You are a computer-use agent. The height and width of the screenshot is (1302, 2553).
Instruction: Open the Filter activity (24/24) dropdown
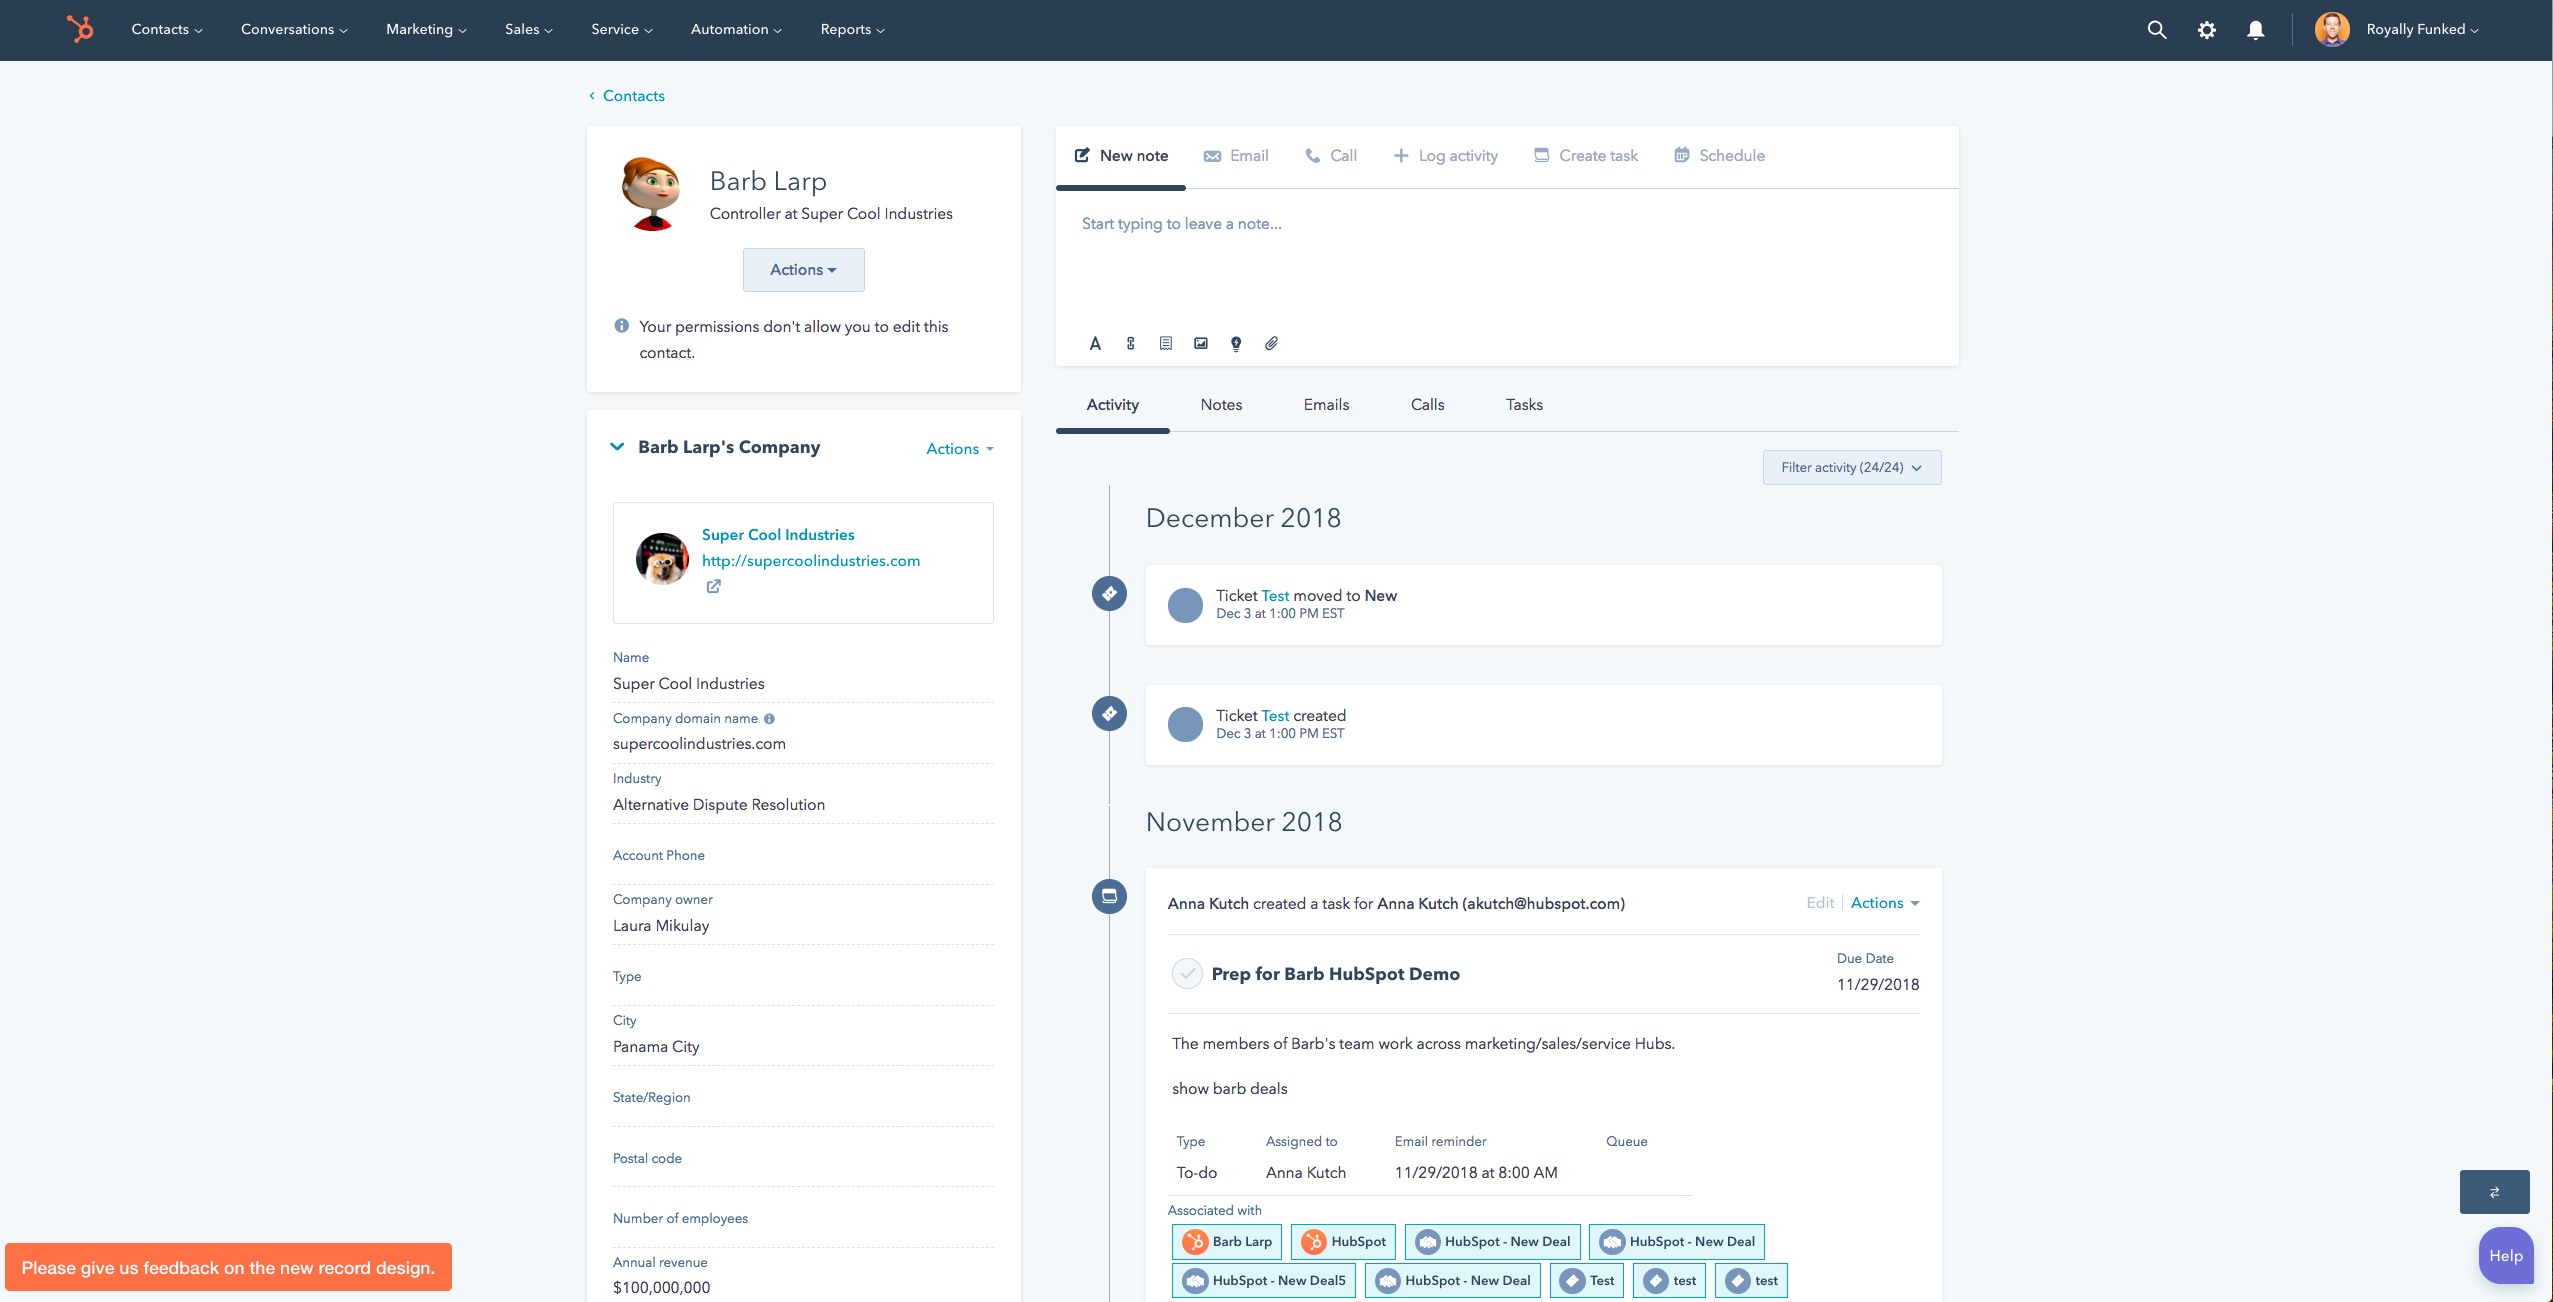pyautogui.click(x=1851, y=468)
